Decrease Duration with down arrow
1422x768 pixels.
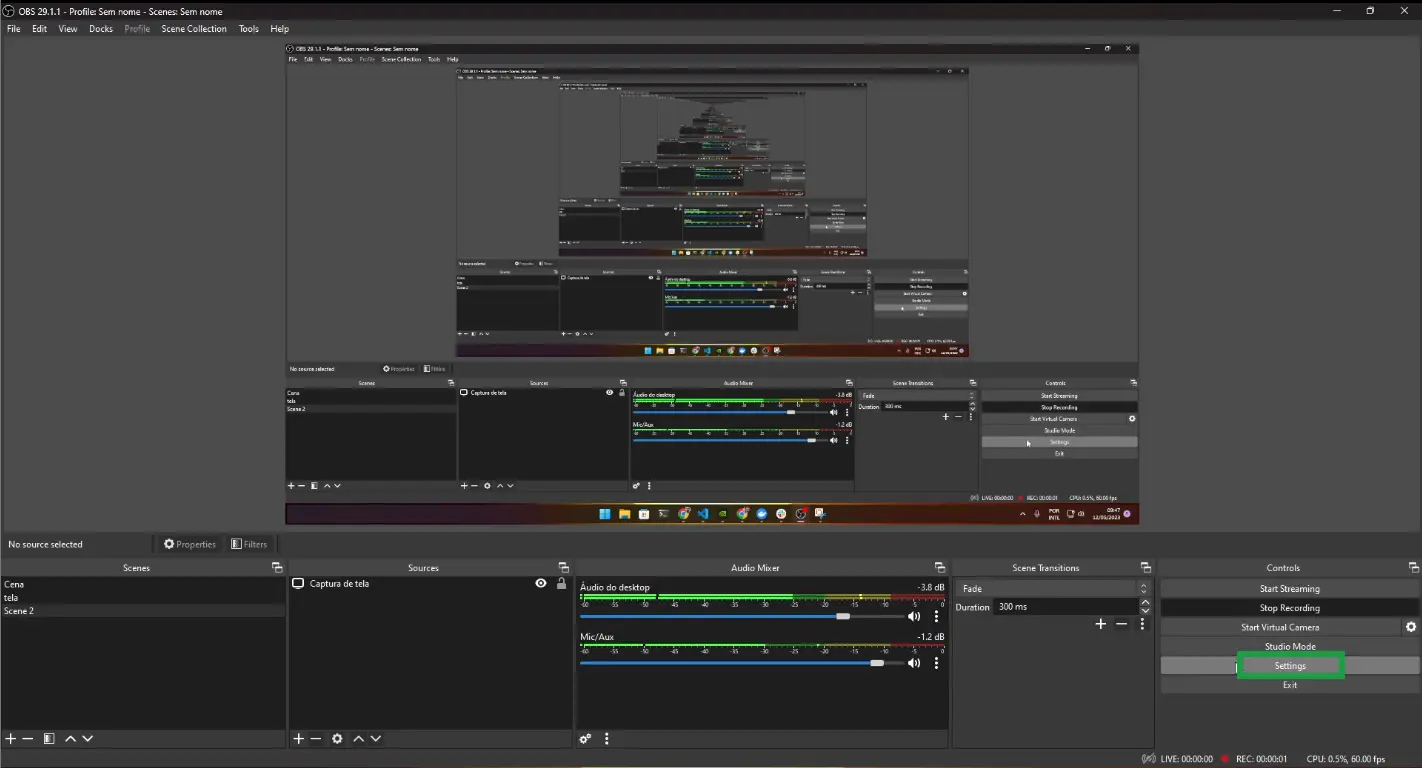pos(1145,611)
